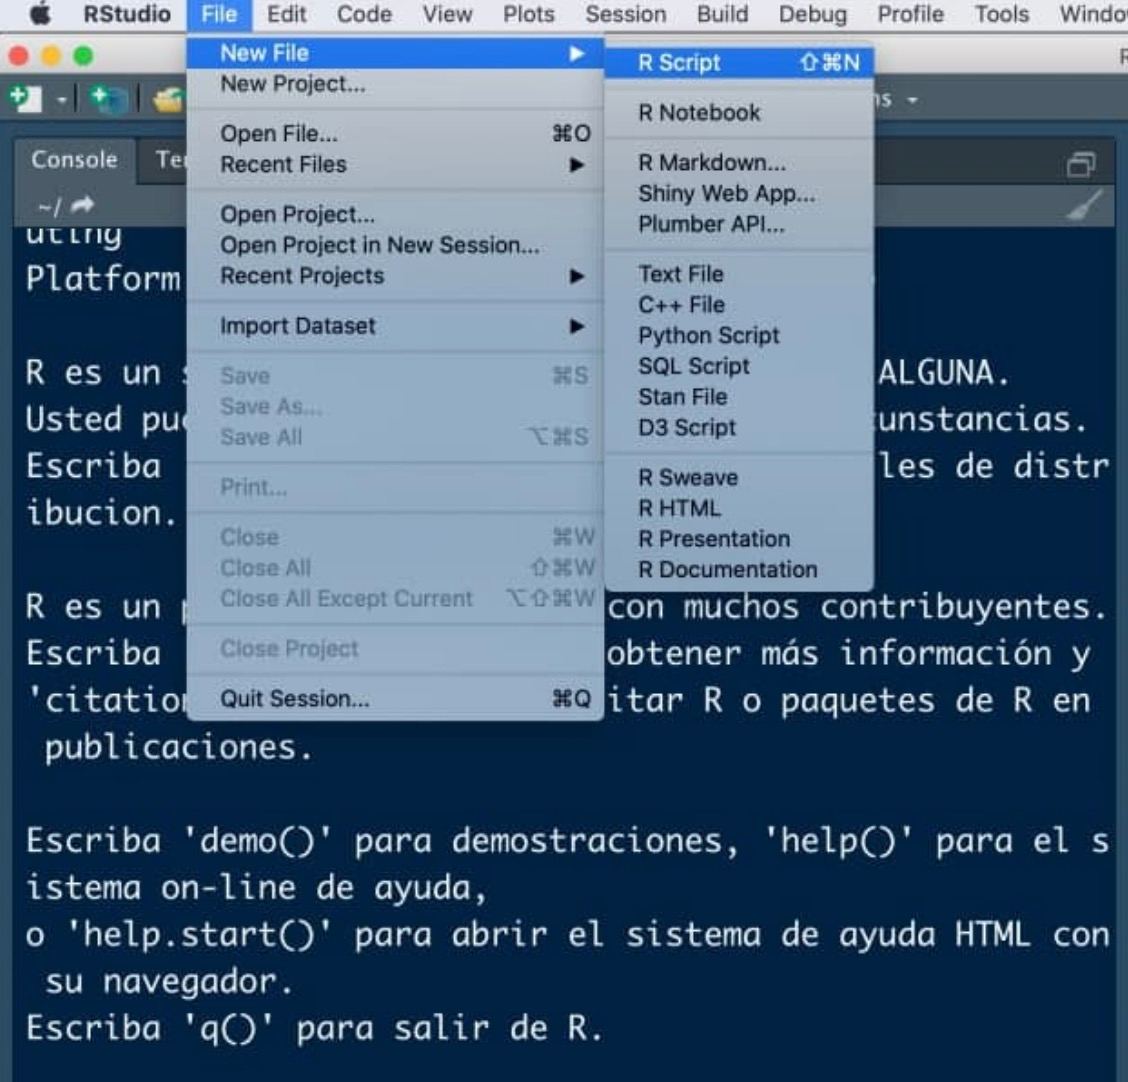1128x1082 pixels.
Task: Choose Shiny Web App... option
Action: click(x=726, y=194)
